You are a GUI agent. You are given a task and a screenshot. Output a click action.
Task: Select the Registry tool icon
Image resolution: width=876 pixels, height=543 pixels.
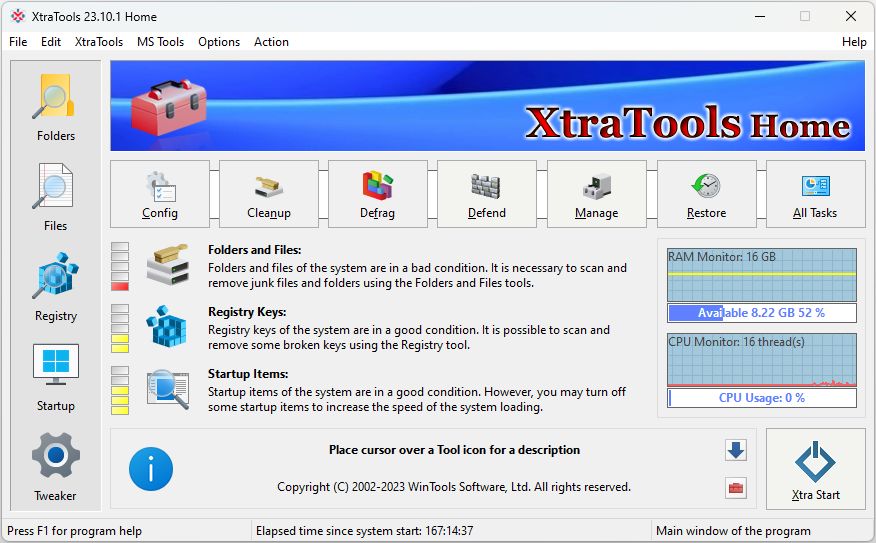coord(55,287)
